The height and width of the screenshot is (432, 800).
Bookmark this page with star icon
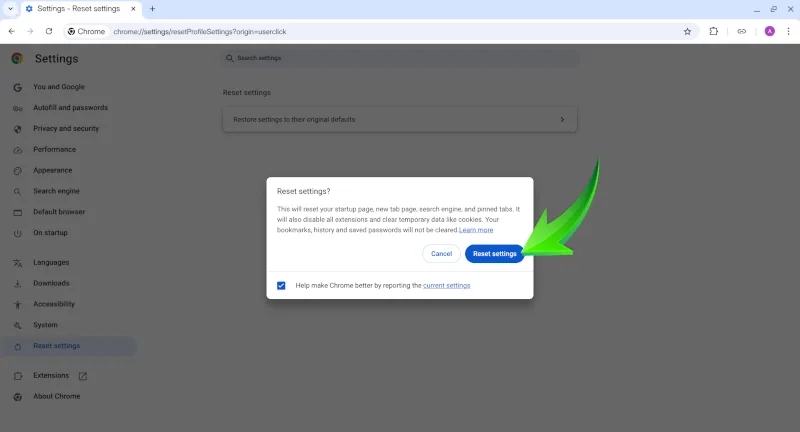tap(687, 31)
